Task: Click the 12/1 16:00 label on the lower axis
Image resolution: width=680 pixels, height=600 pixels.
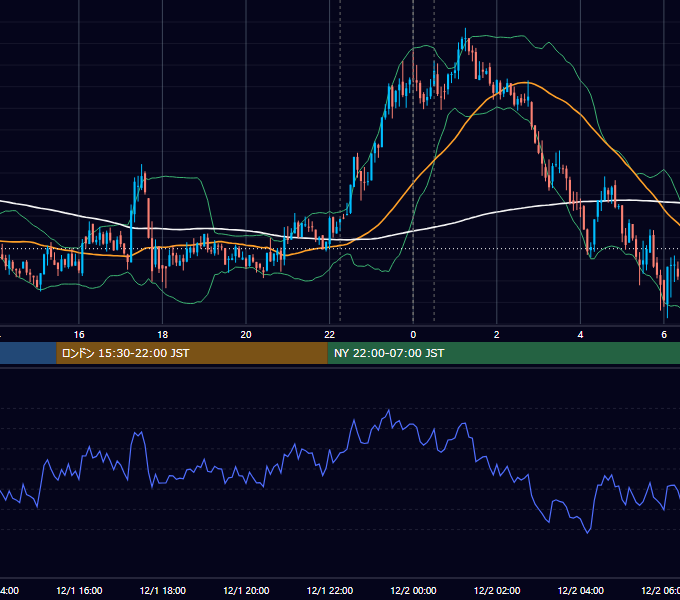Action: point(79,590)
